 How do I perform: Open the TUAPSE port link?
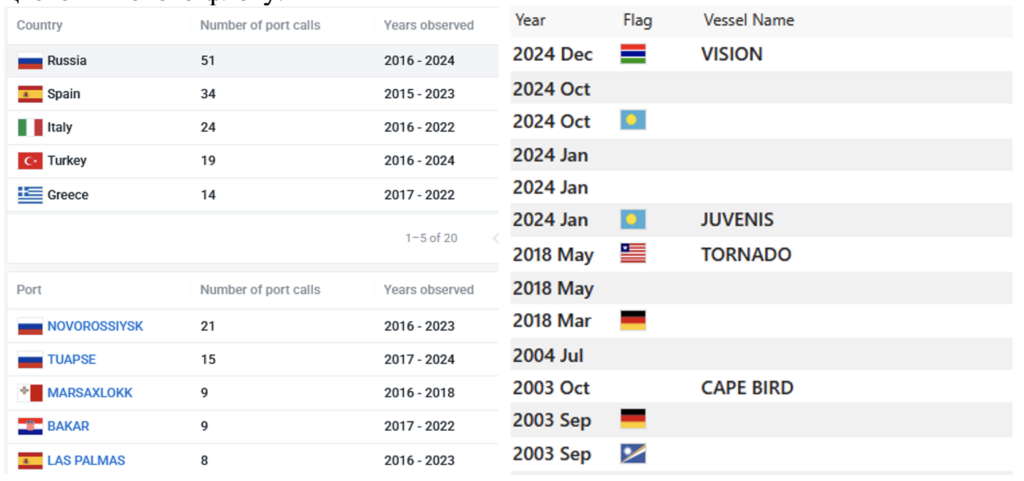point(71,359)
